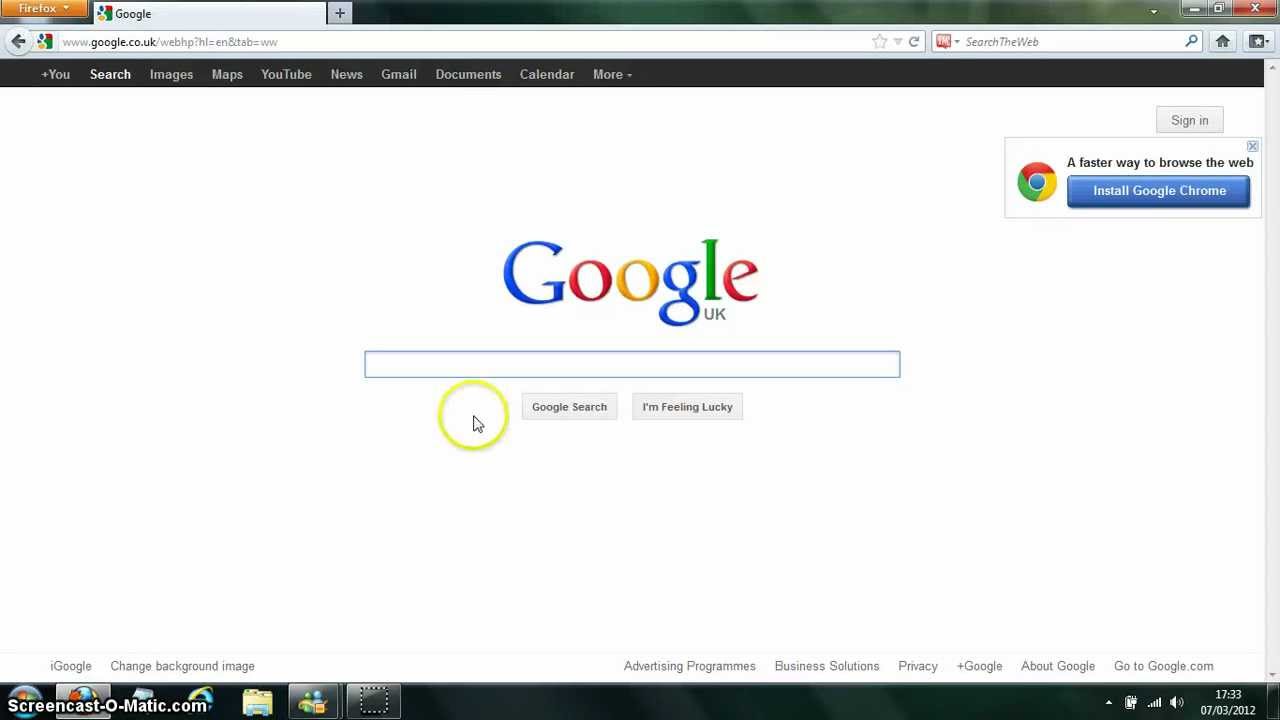The image size is (1280, 720).
Task: Open the About Google link
Action: [1058, 666]
